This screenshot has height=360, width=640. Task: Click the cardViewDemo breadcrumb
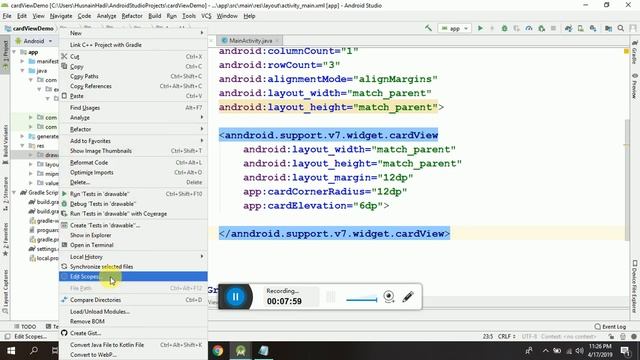(29, 28)
